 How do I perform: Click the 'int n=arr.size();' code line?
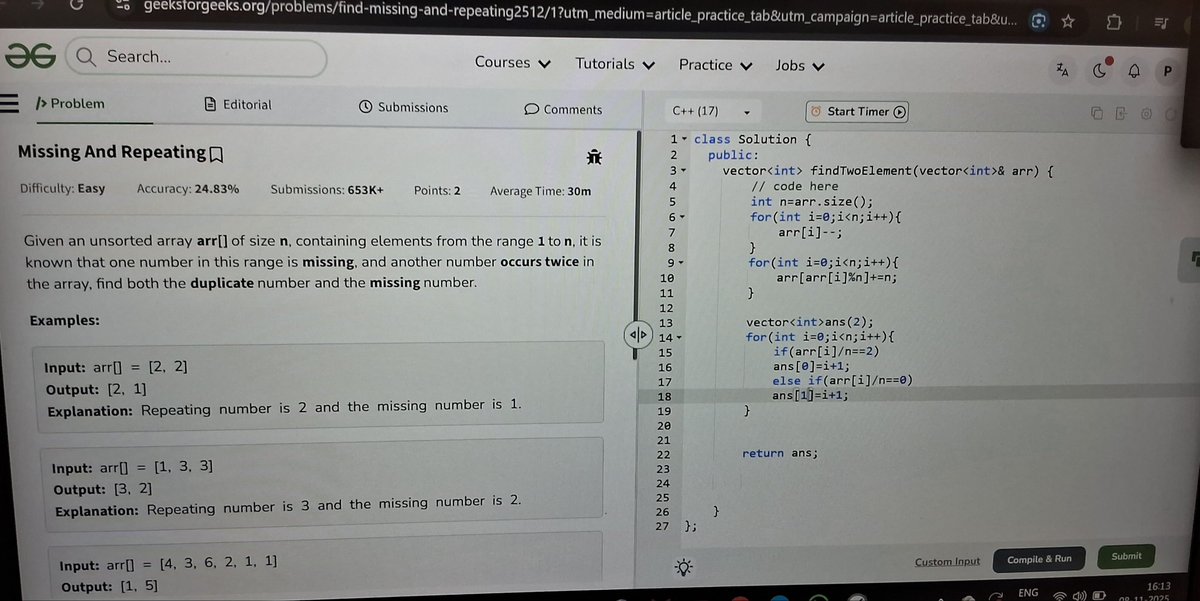(x=812, y=202)
